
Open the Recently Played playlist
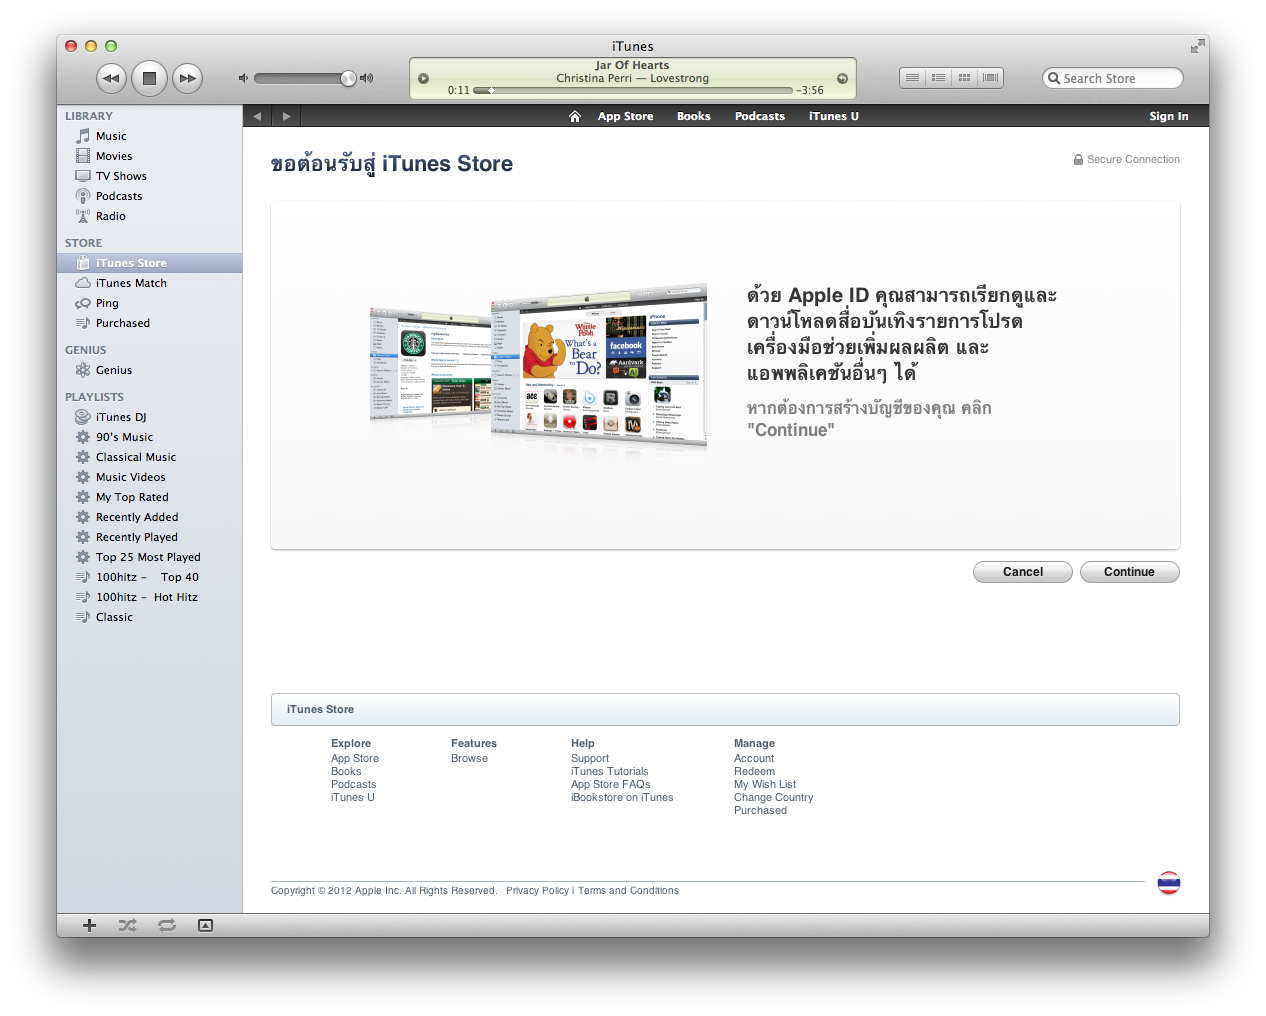149,537
